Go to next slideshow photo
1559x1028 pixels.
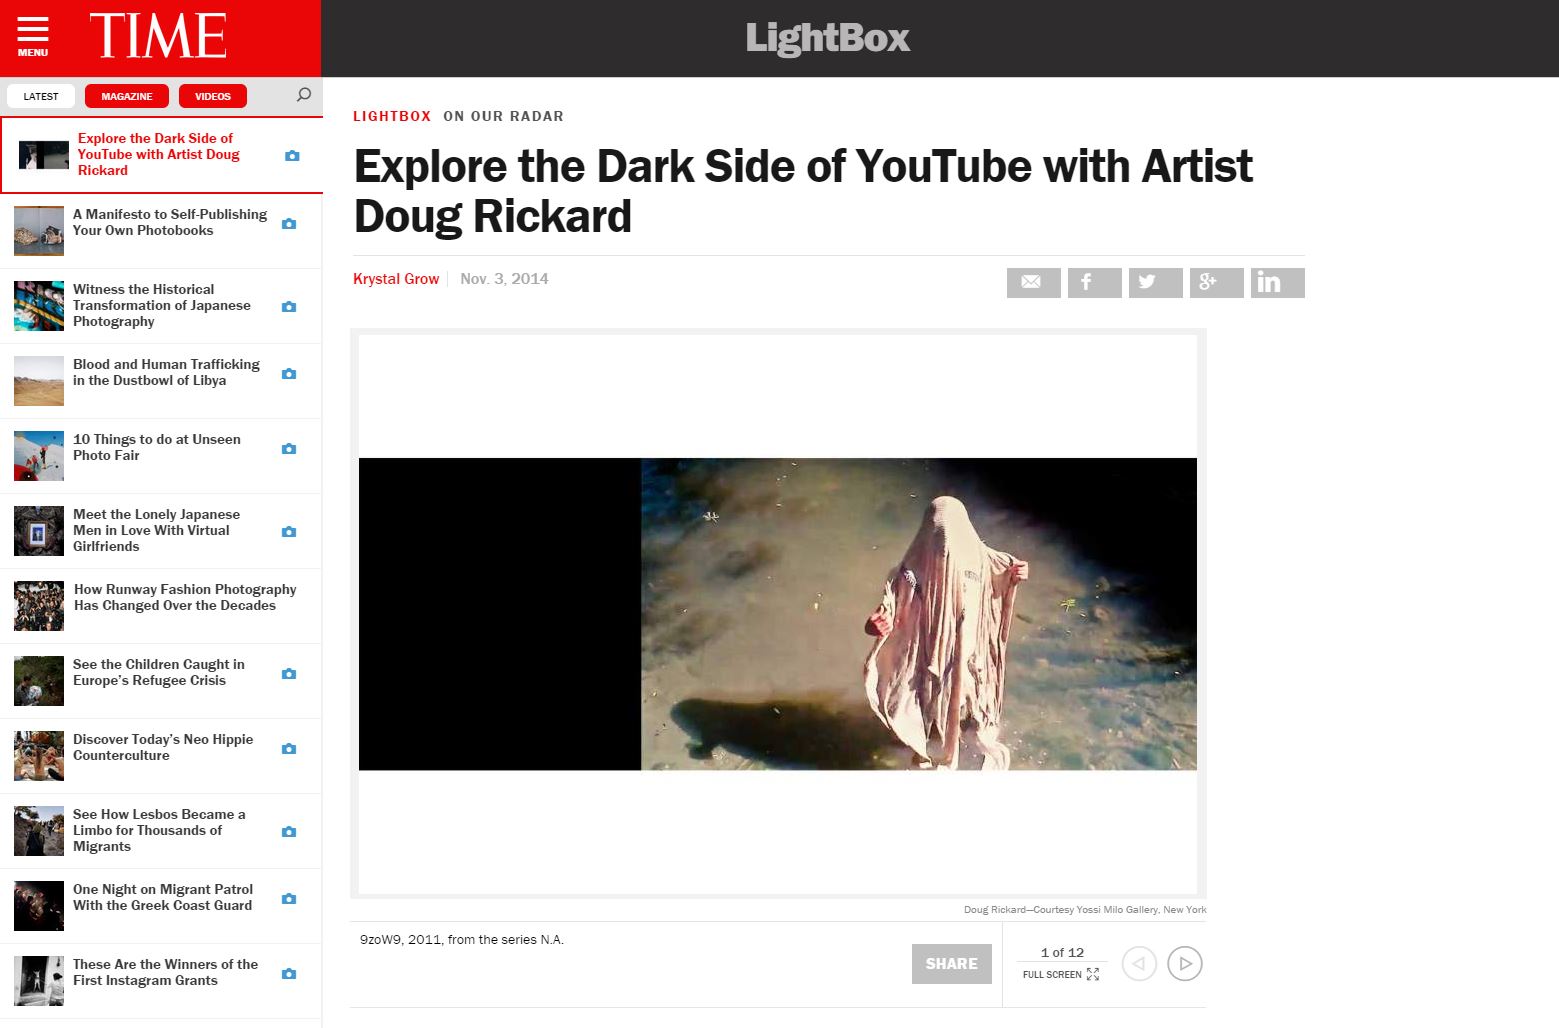[x=1185, y=964]
